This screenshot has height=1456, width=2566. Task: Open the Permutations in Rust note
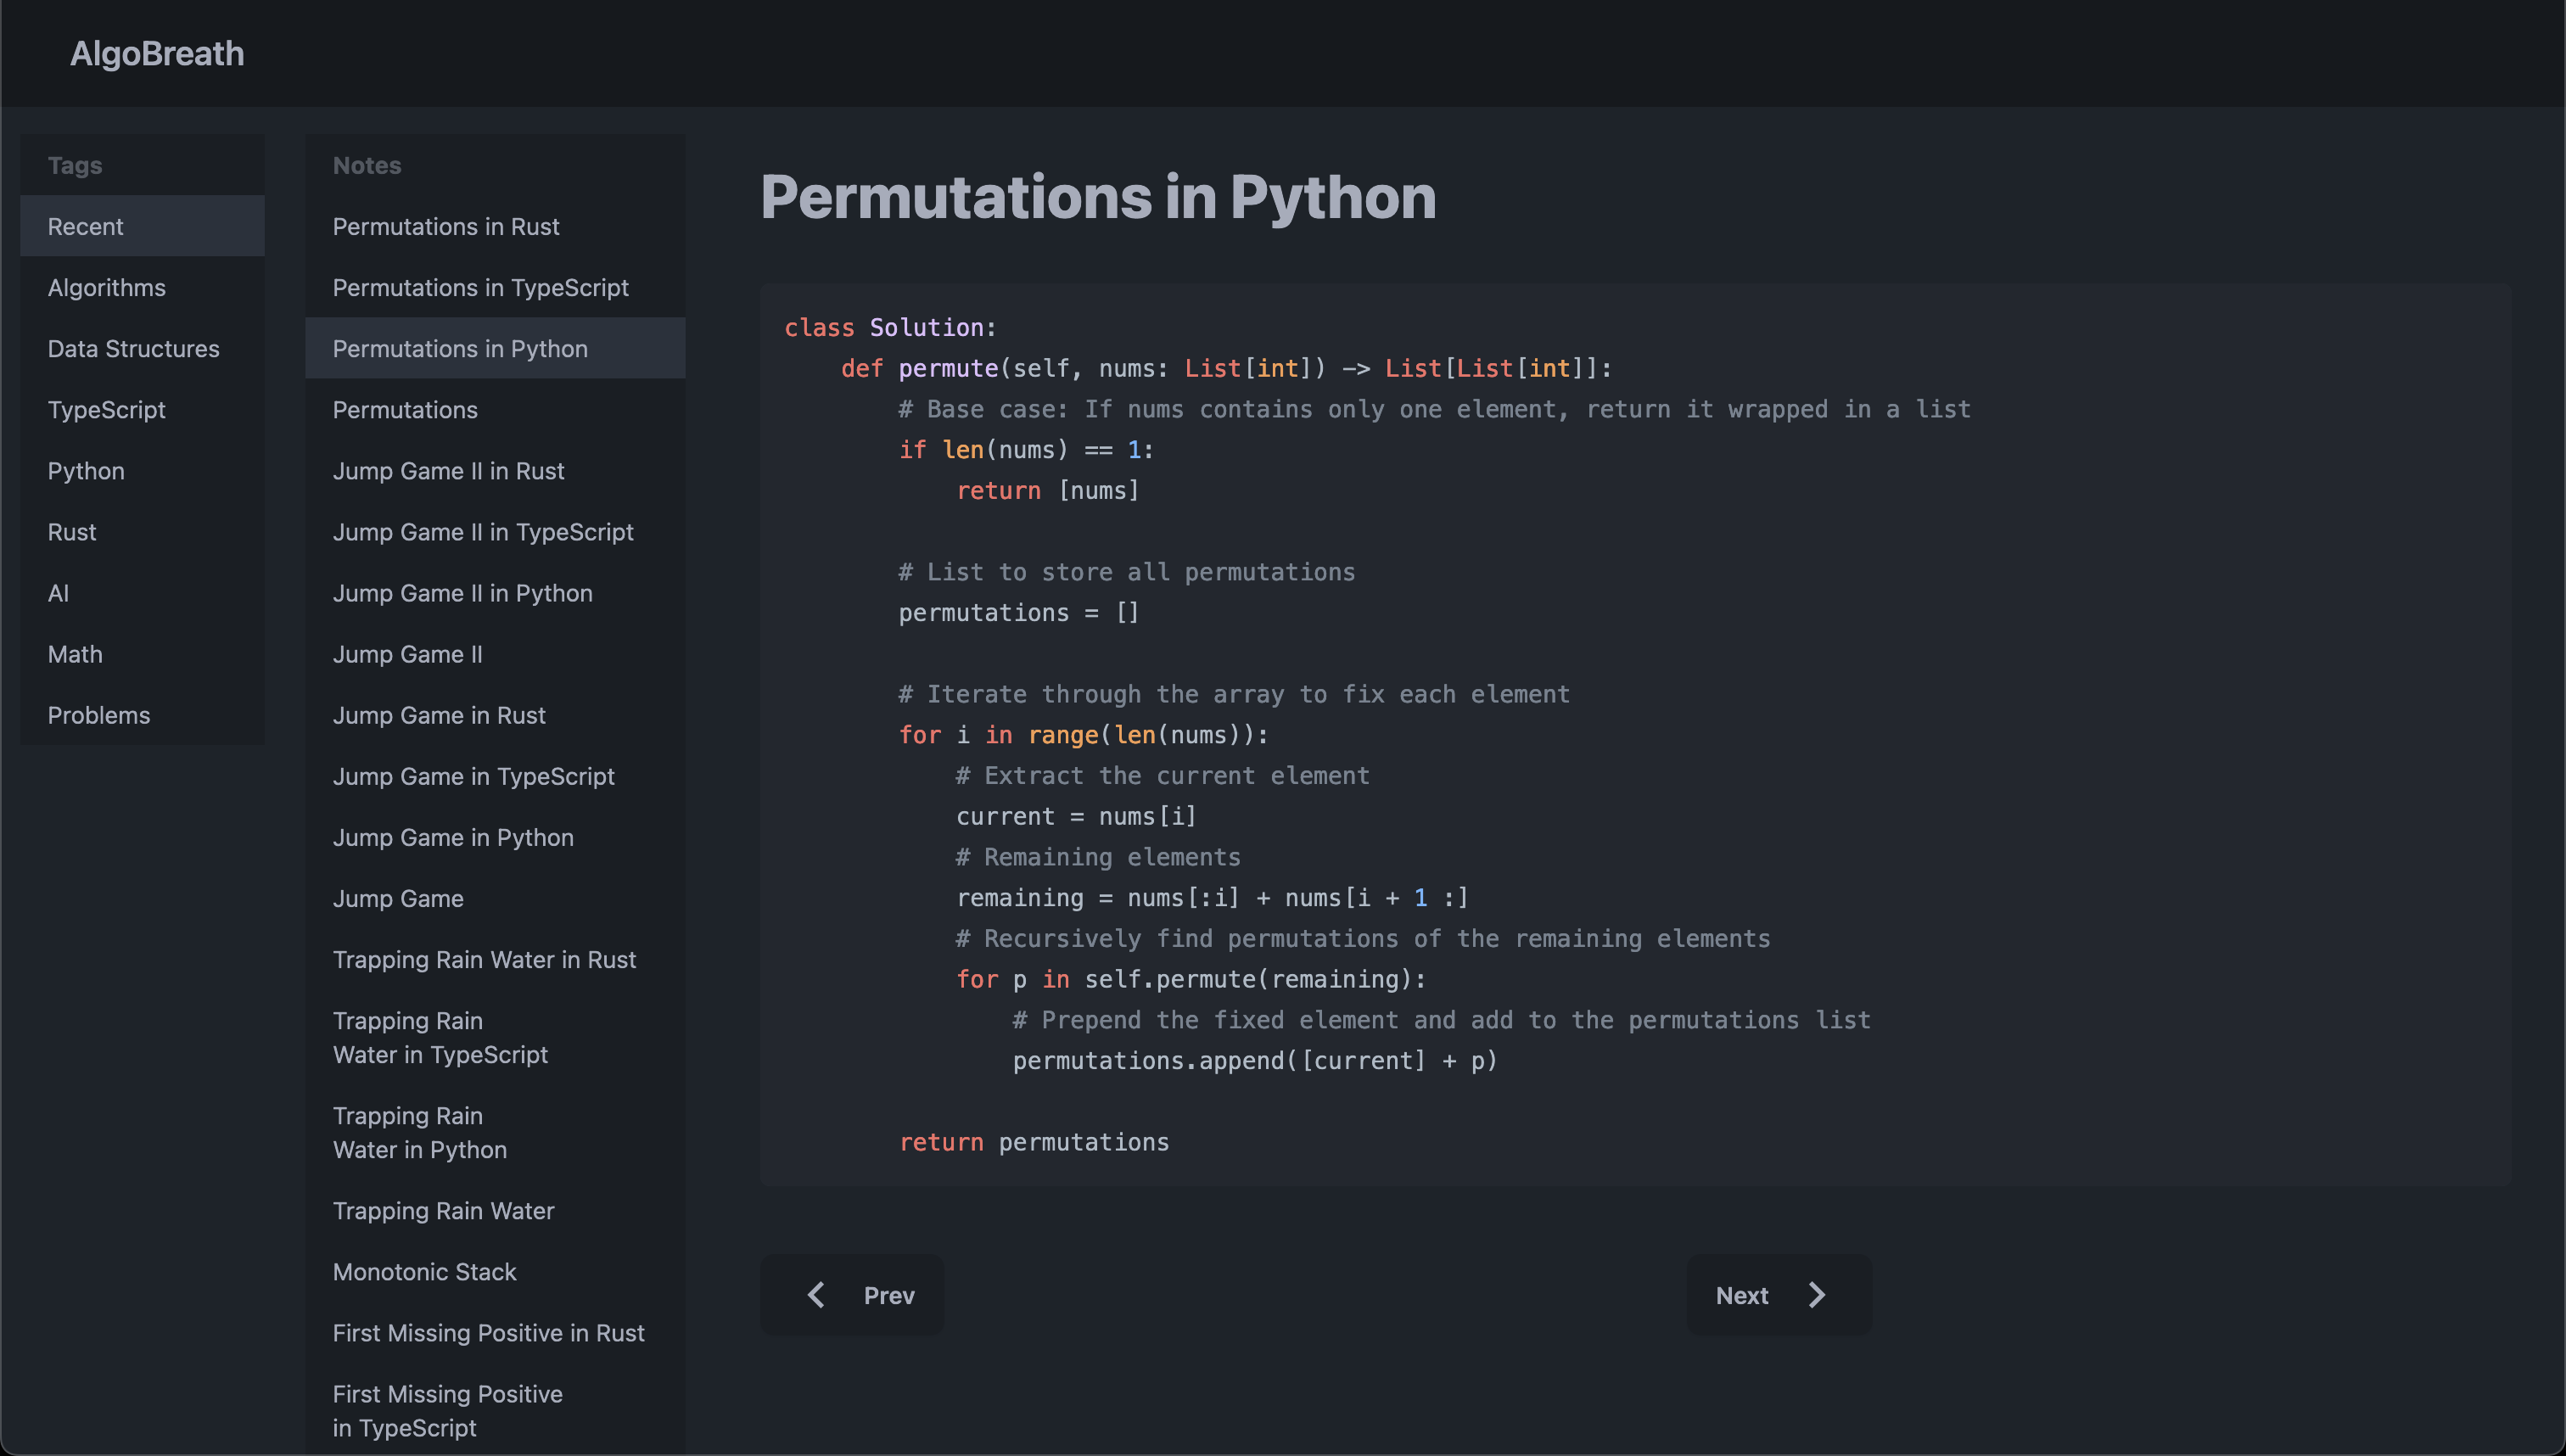[x=446, y=226]
